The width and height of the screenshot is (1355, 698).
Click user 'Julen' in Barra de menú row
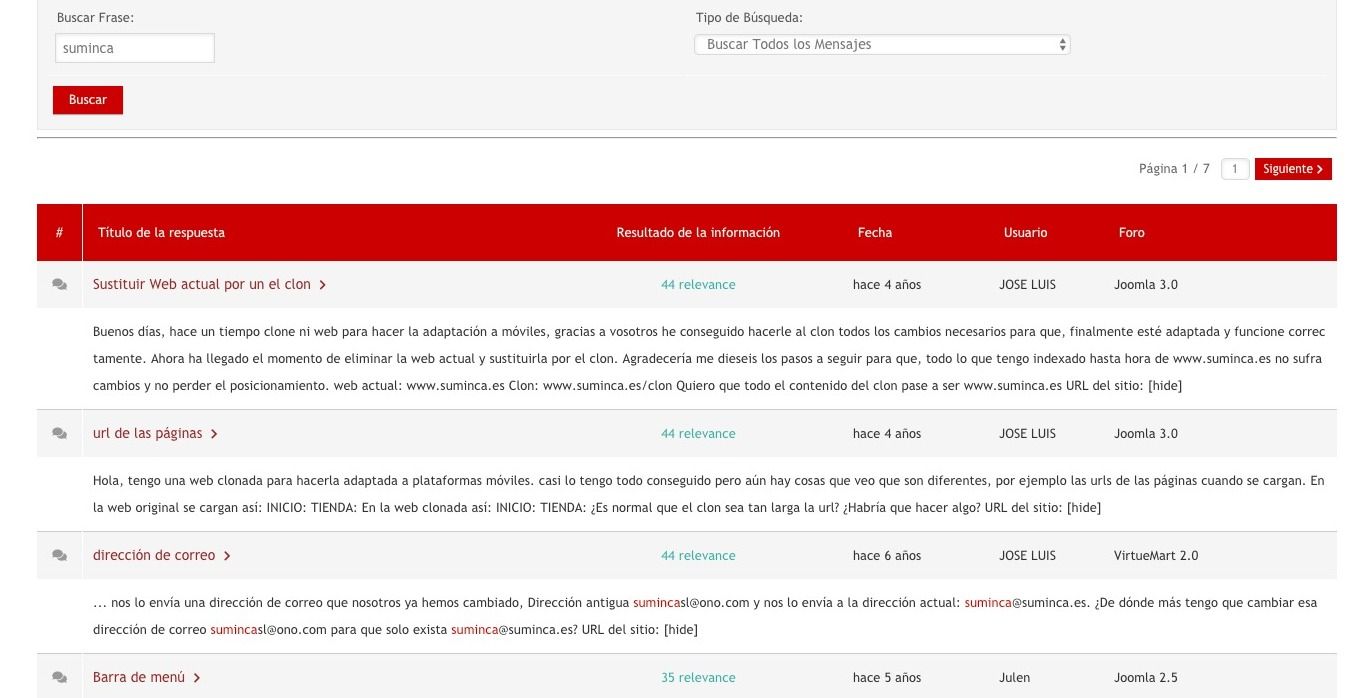point(1014,678)
